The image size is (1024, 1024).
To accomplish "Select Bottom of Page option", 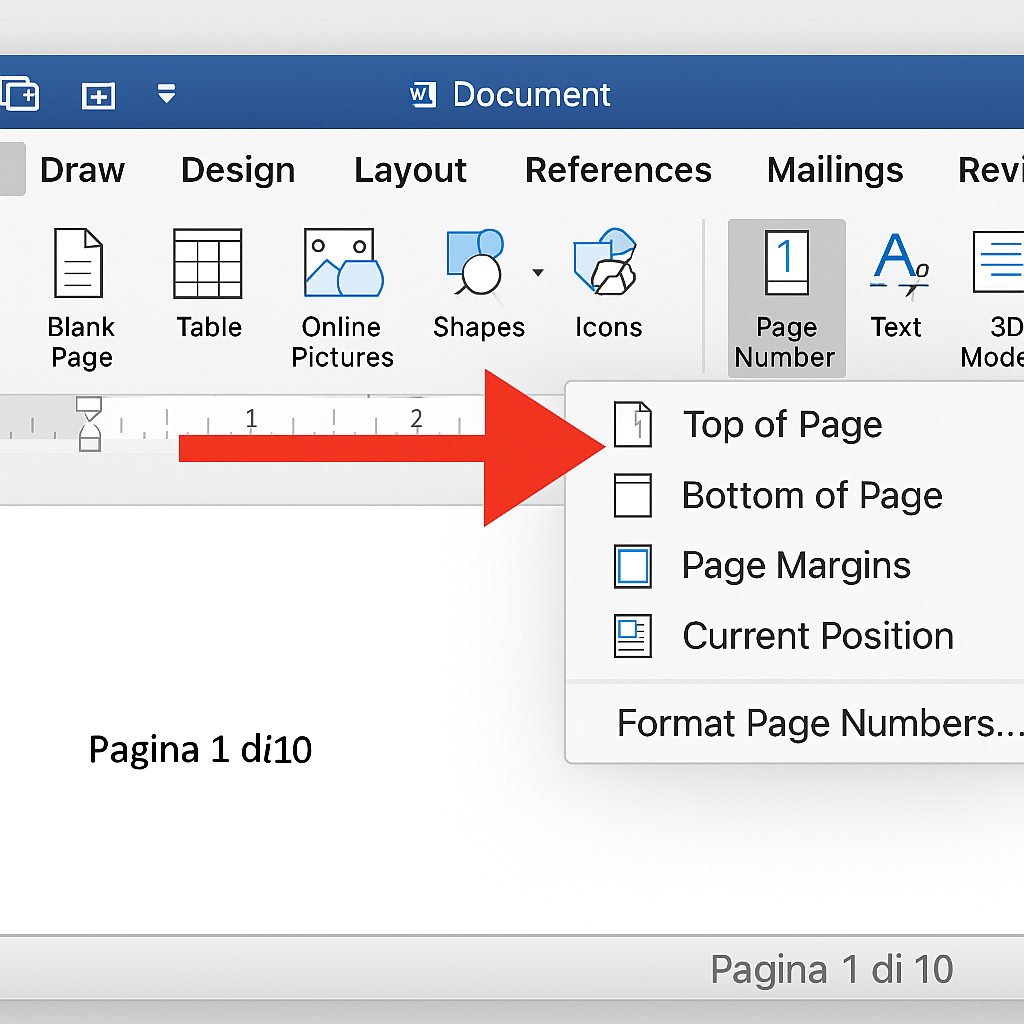I will coord(811,496).
